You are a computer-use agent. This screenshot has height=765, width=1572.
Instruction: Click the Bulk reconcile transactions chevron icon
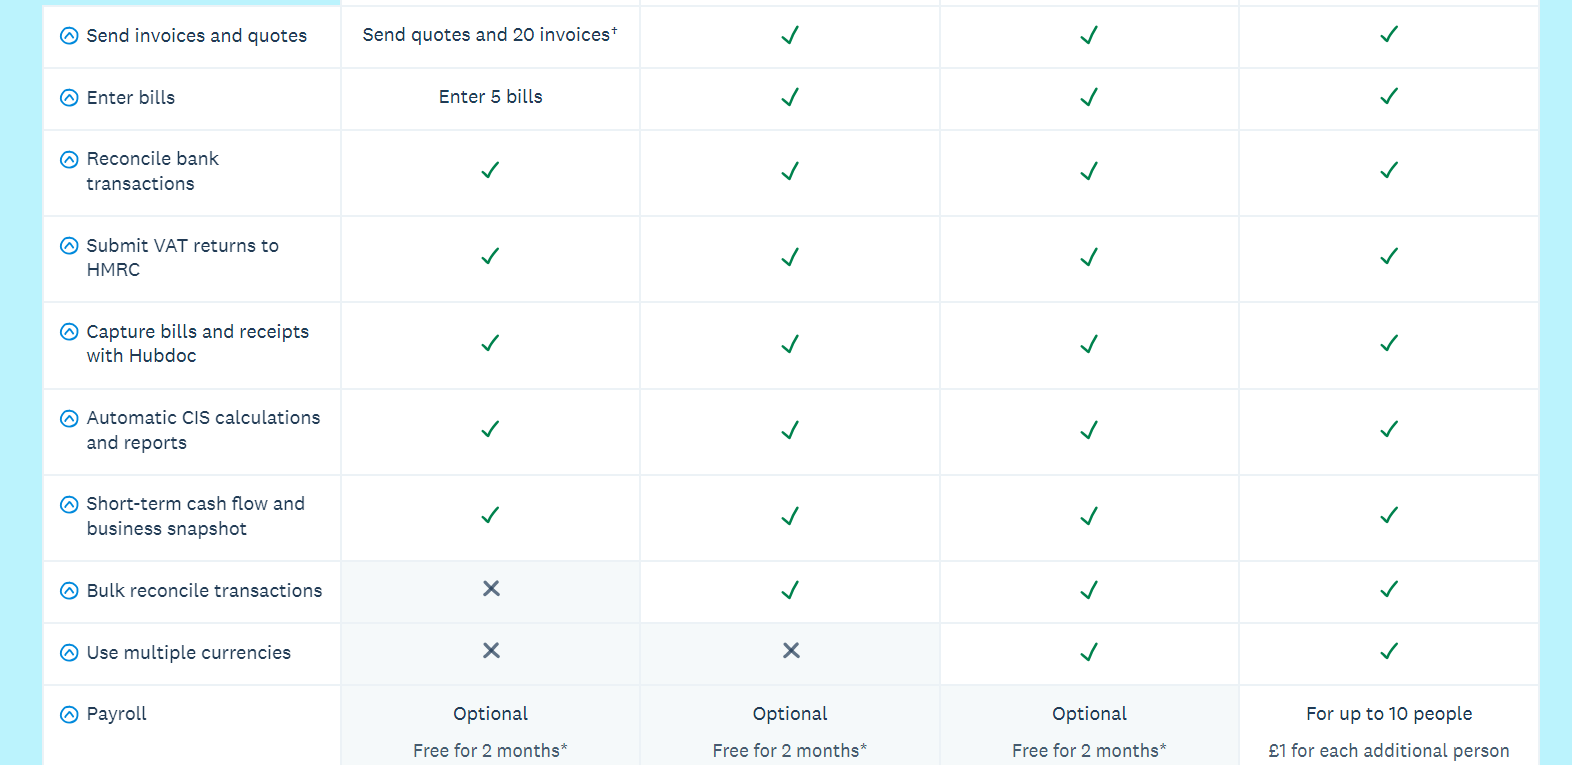pyautogui.click(x=69, y=591)
